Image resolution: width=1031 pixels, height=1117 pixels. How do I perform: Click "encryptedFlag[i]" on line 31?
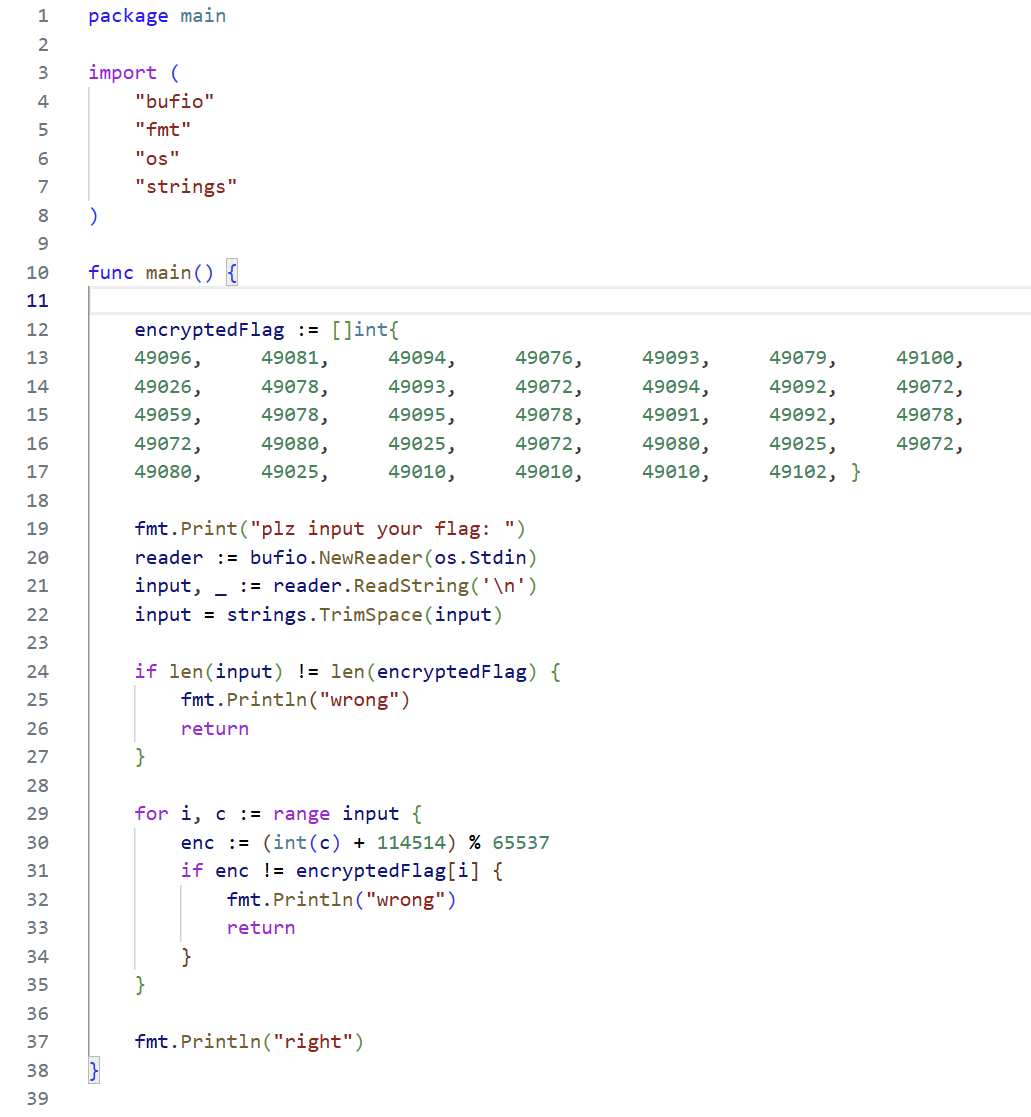point(388,871)
